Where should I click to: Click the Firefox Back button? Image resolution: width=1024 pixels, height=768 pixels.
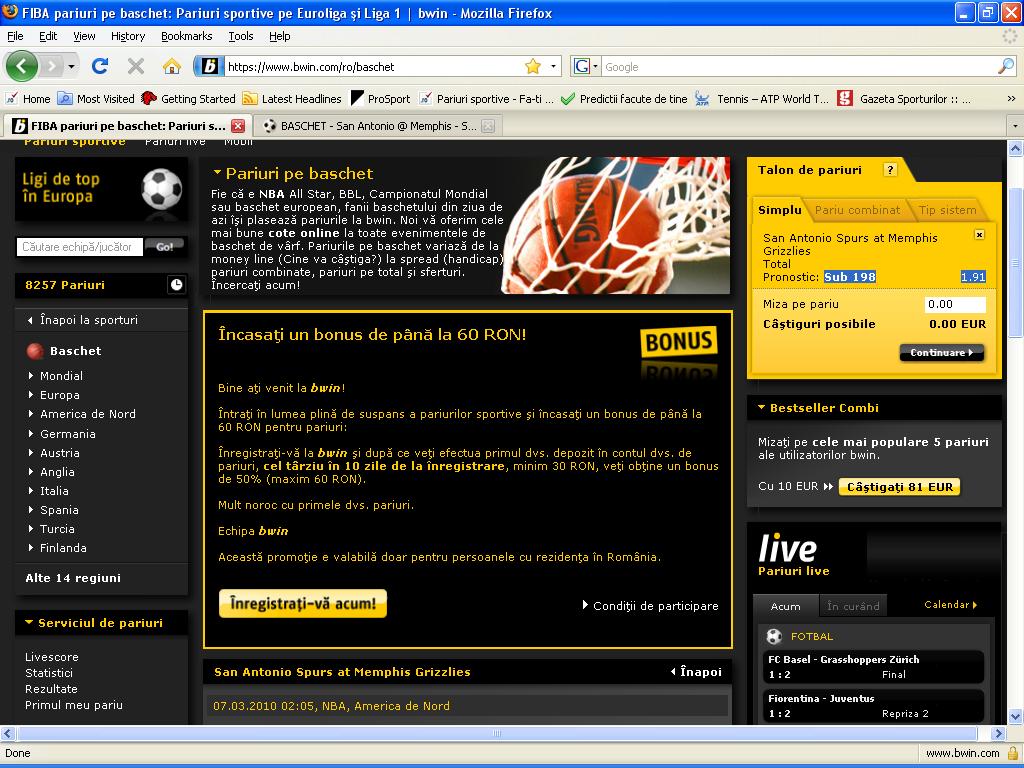tap(22, 66)
